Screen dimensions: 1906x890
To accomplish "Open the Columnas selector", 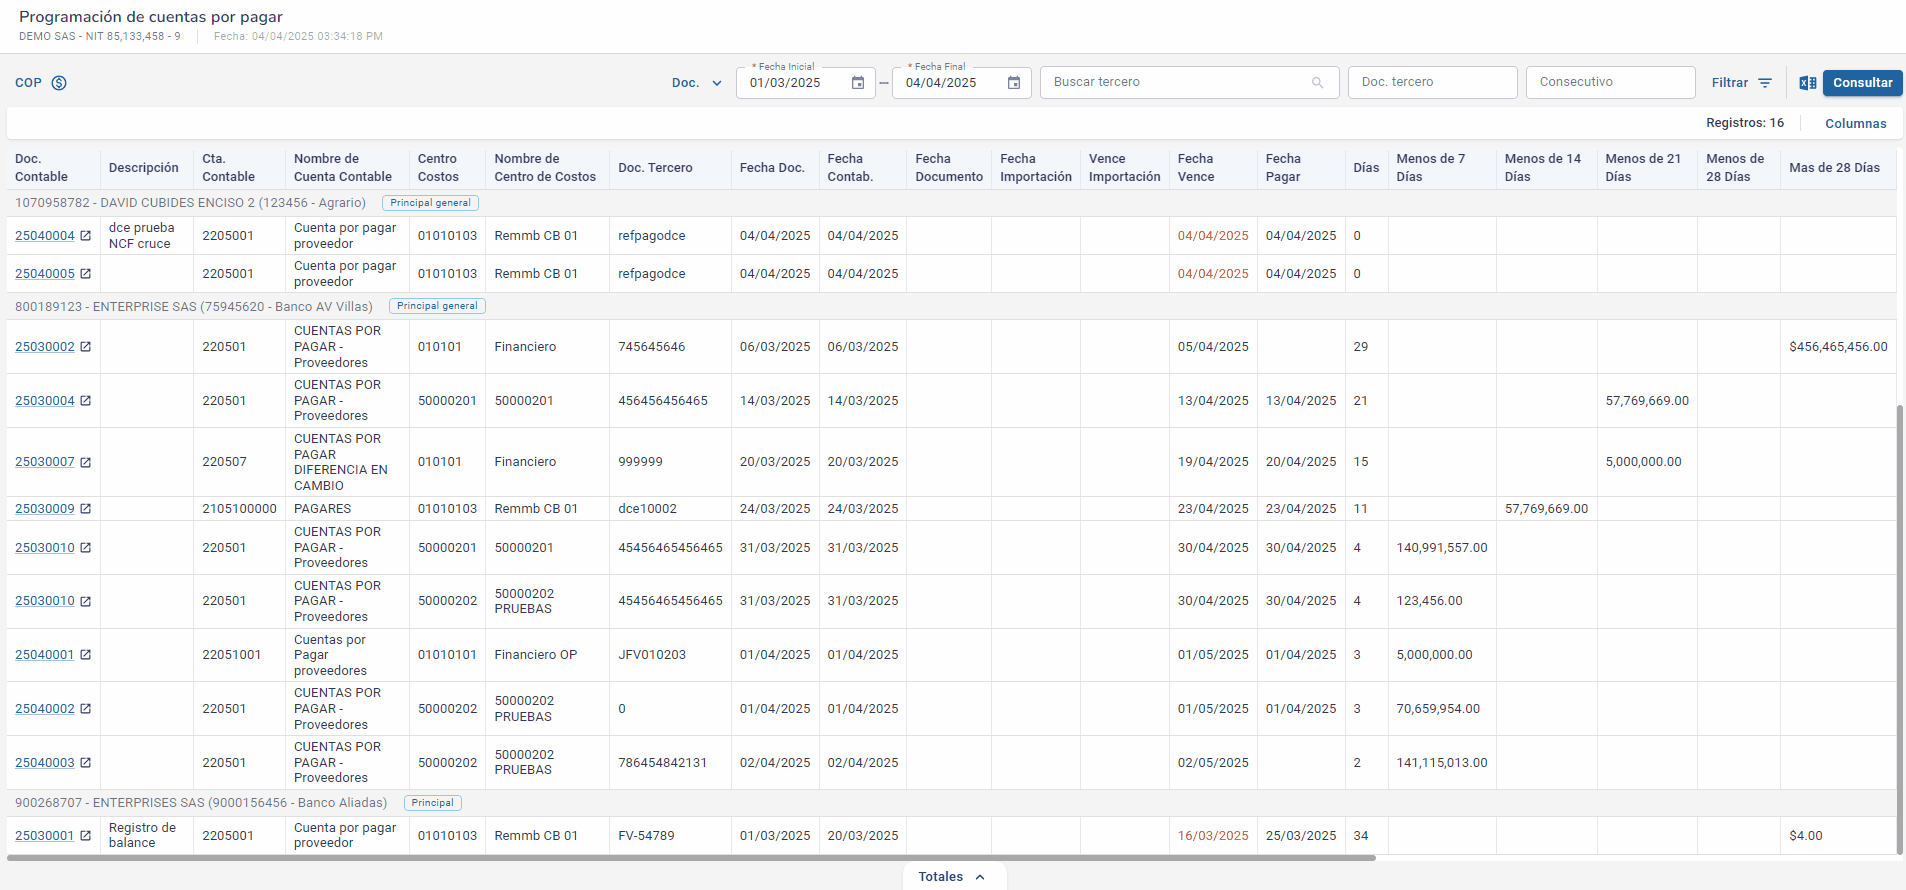I will pyautogui.click(x=1856, y=124).
